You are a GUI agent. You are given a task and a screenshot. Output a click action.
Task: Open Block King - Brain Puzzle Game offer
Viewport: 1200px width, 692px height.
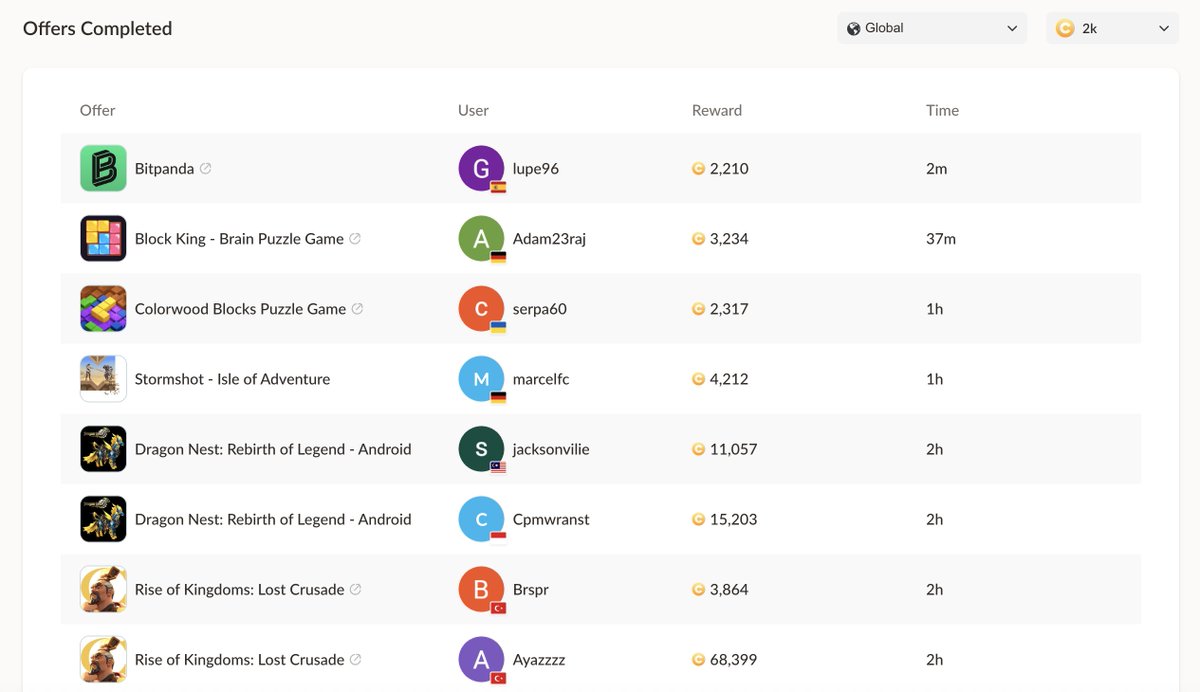pyautogui.click(x=239, y=238)
